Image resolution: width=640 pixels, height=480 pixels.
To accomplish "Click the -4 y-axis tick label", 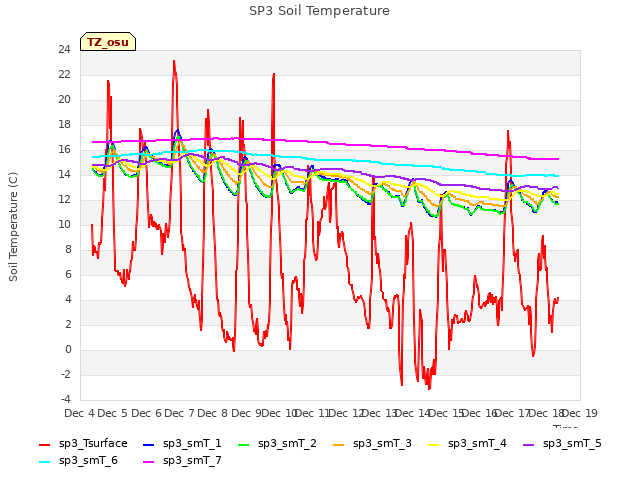I will pyautogui.click(x=65, y=399).
